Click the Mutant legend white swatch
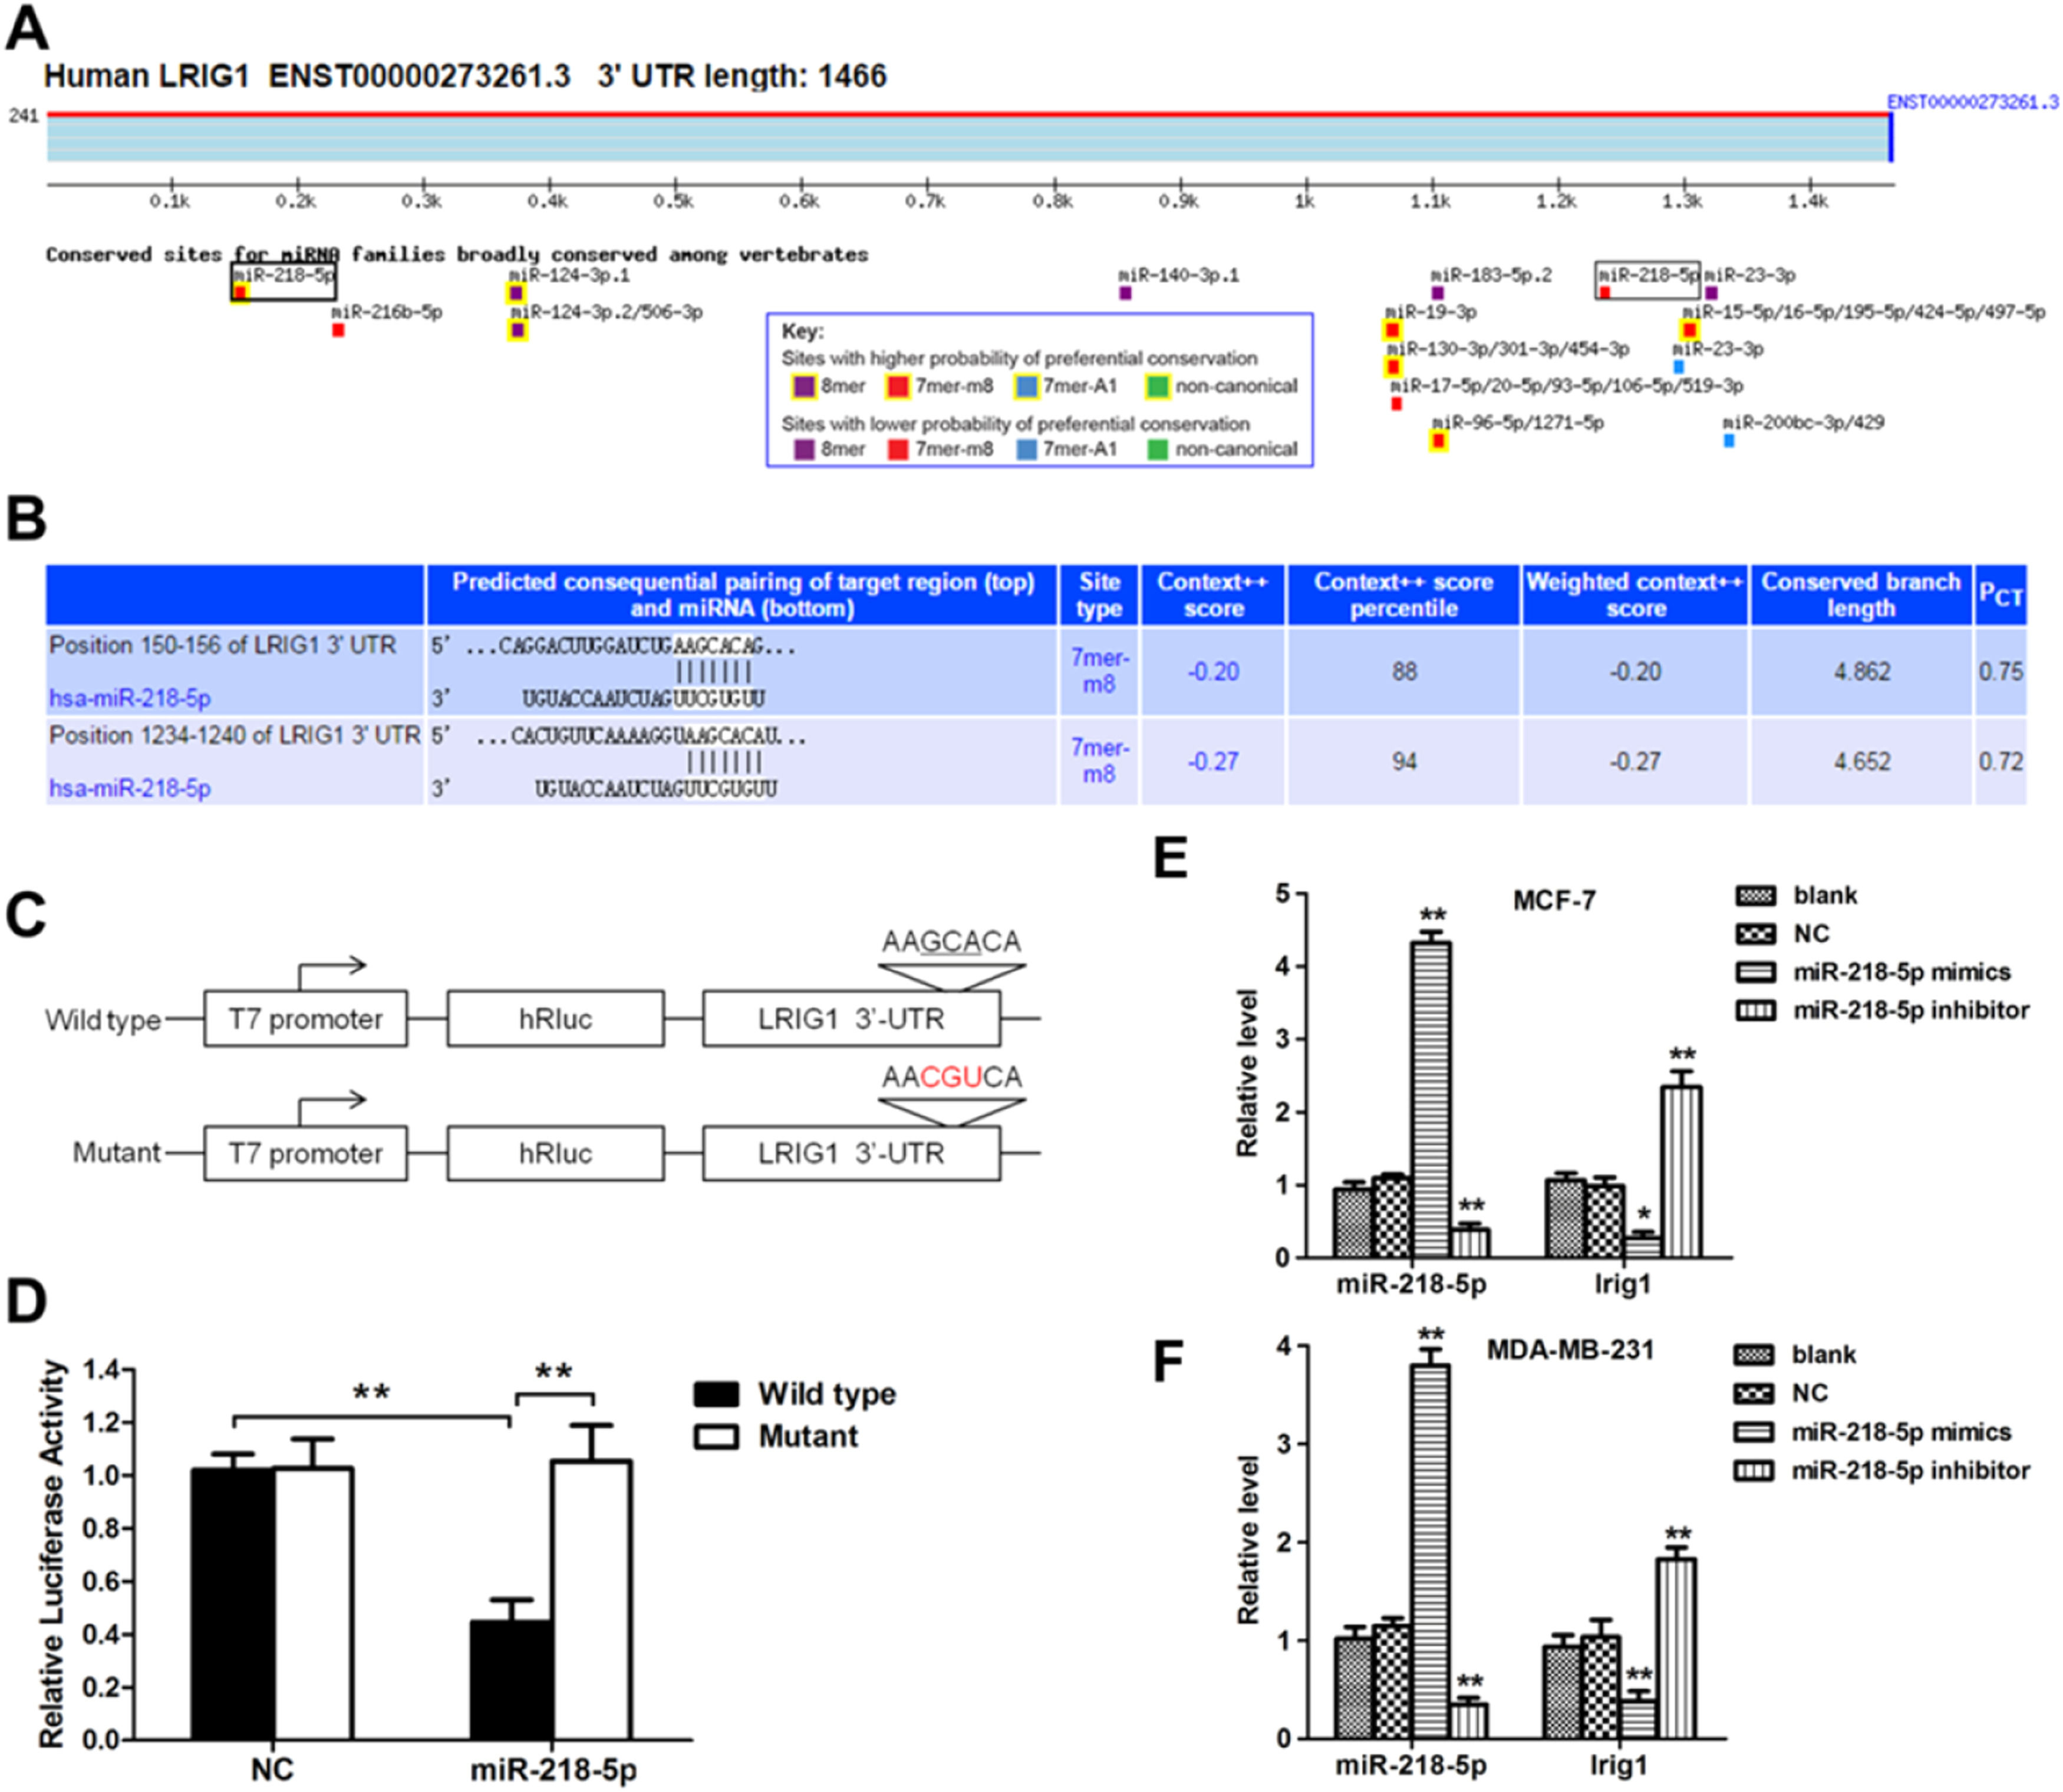Image resolution: width=2063 pixels, height=1792 pixels. 716,1437
